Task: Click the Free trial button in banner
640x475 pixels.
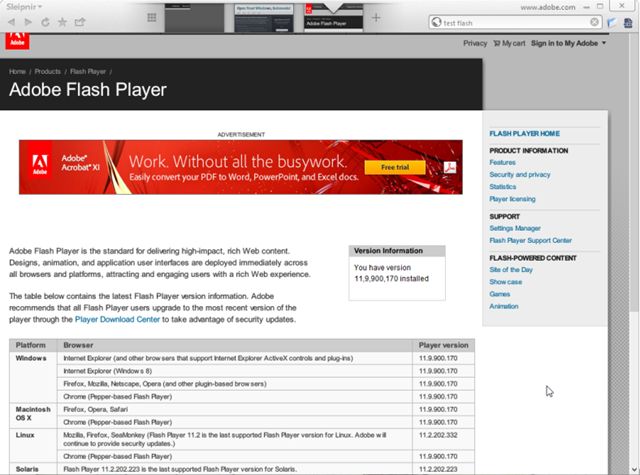Action: tap(395, 167)
